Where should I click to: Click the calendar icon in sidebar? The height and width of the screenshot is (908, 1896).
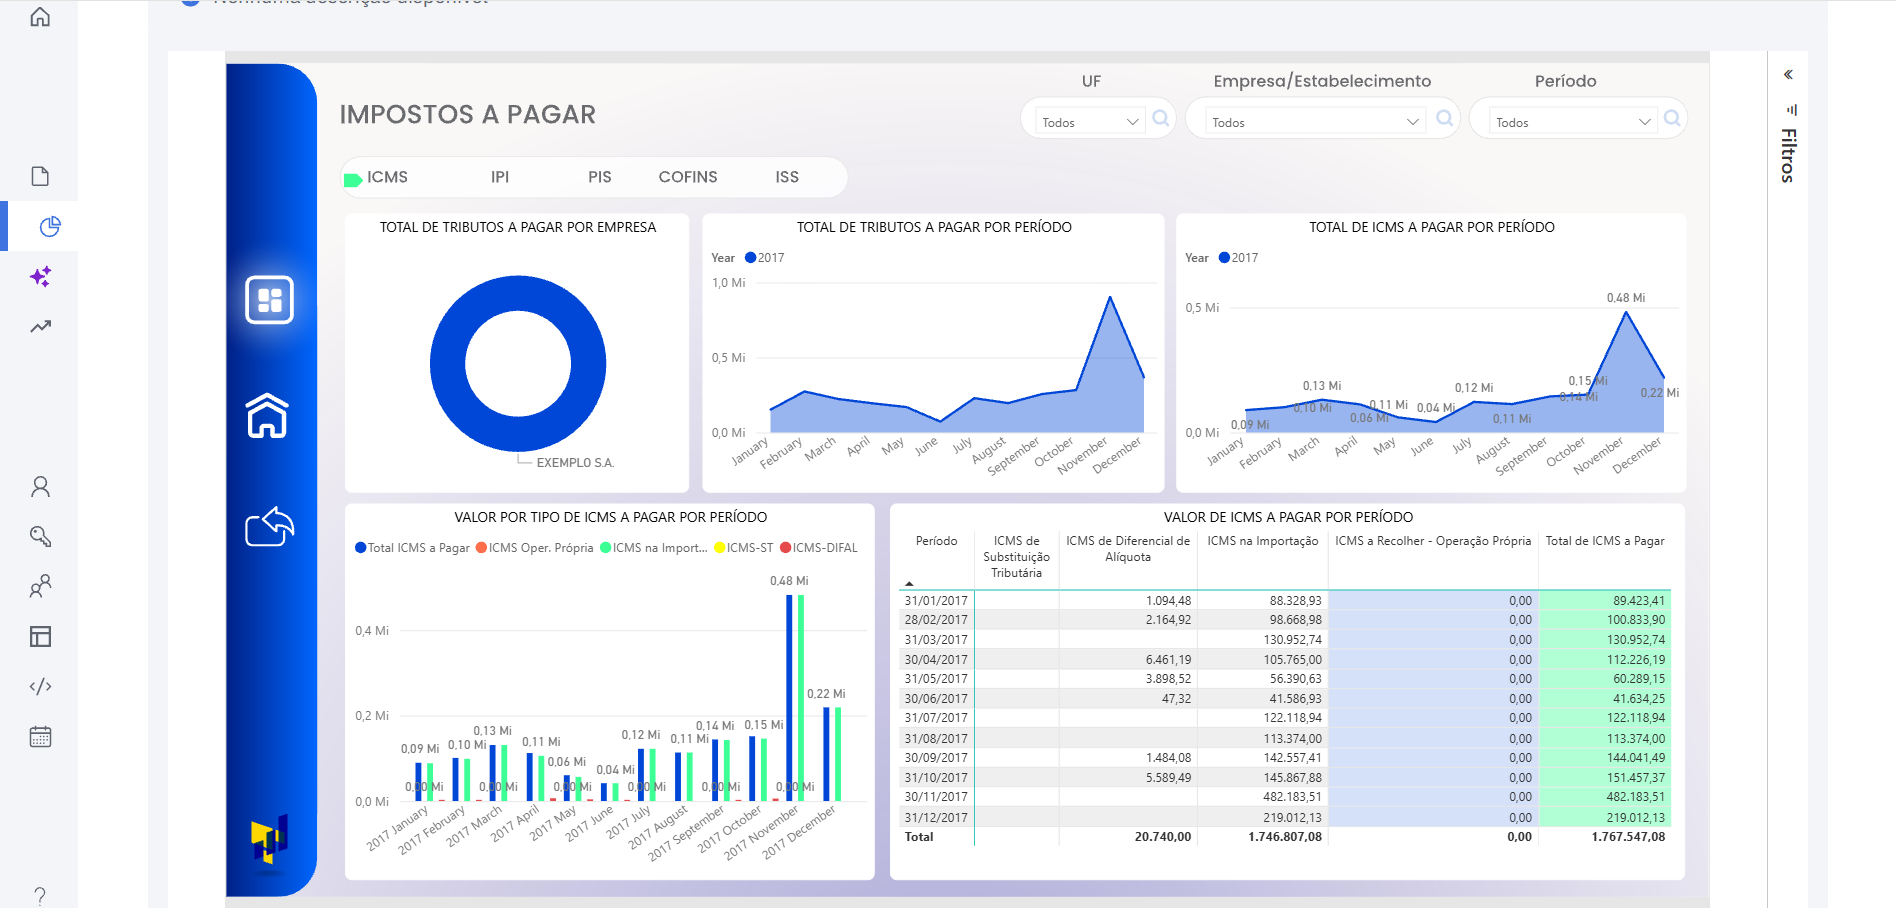click(40, 737)
